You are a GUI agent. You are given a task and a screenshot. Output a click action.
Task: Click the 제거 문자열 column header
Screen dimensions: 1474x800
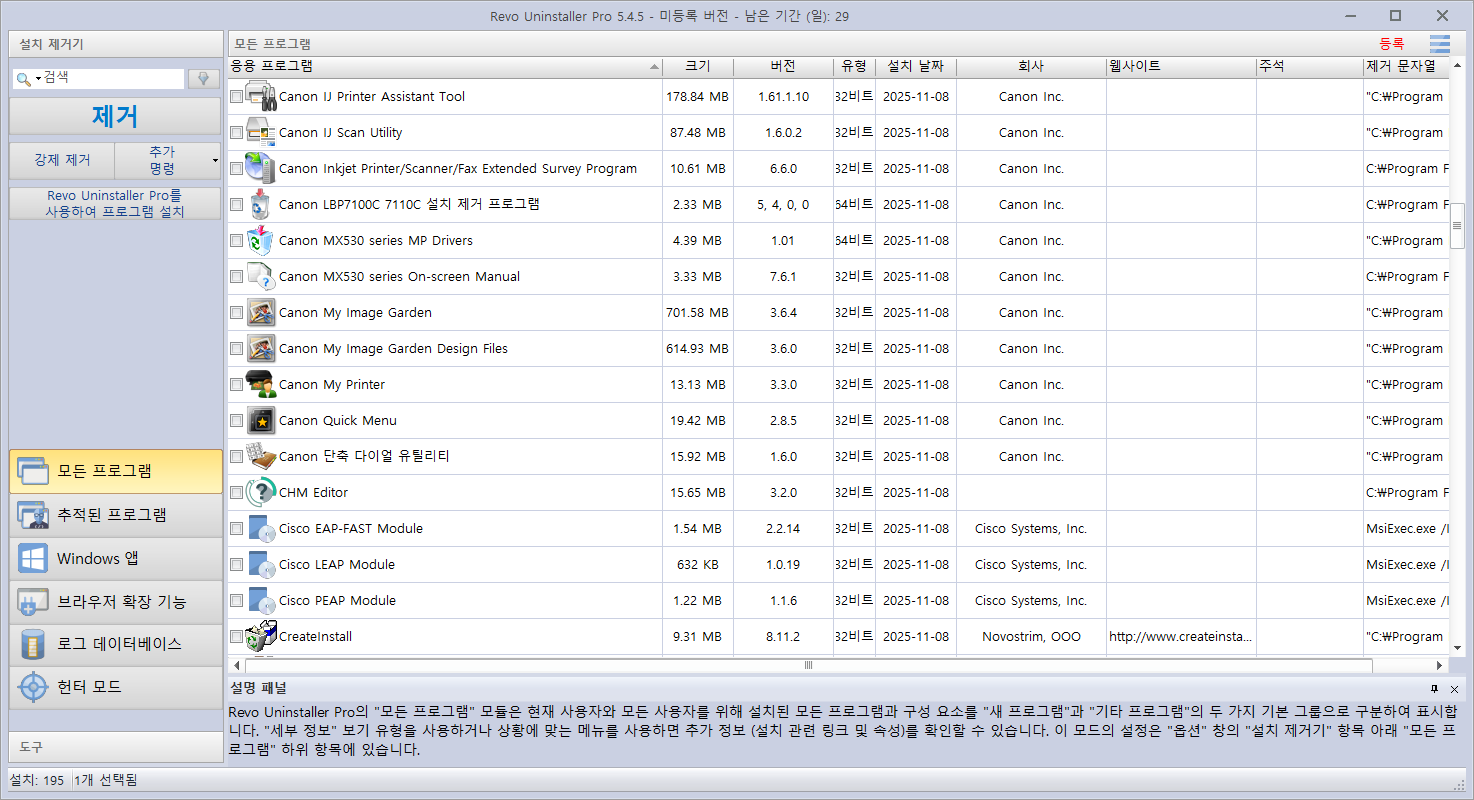pyautogui.click(x=1406, y=67)
